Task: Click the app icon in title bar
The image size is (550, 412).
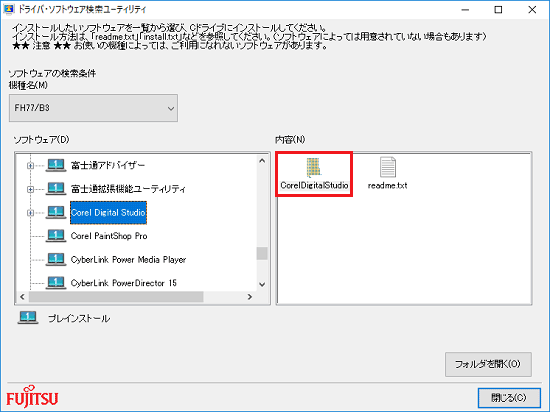Action: (8, 9)
